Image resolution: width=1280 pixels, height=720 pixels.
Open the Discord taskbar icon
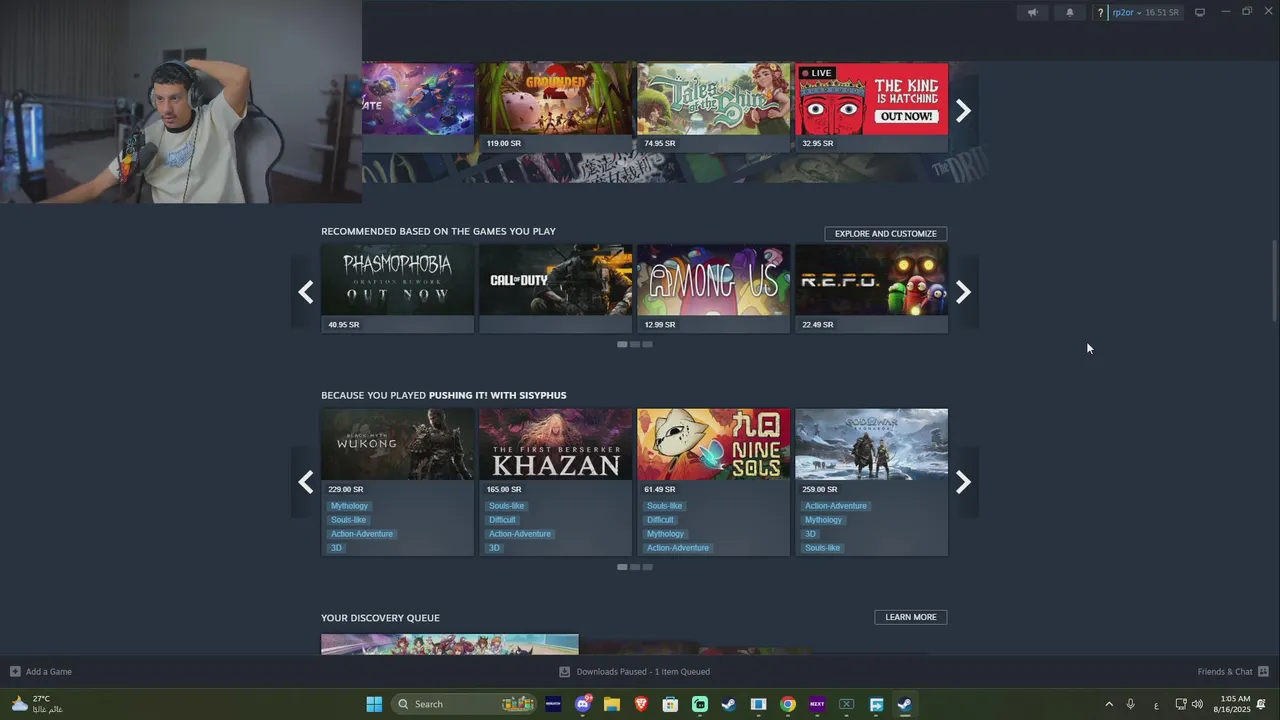(x=583, y=704)
